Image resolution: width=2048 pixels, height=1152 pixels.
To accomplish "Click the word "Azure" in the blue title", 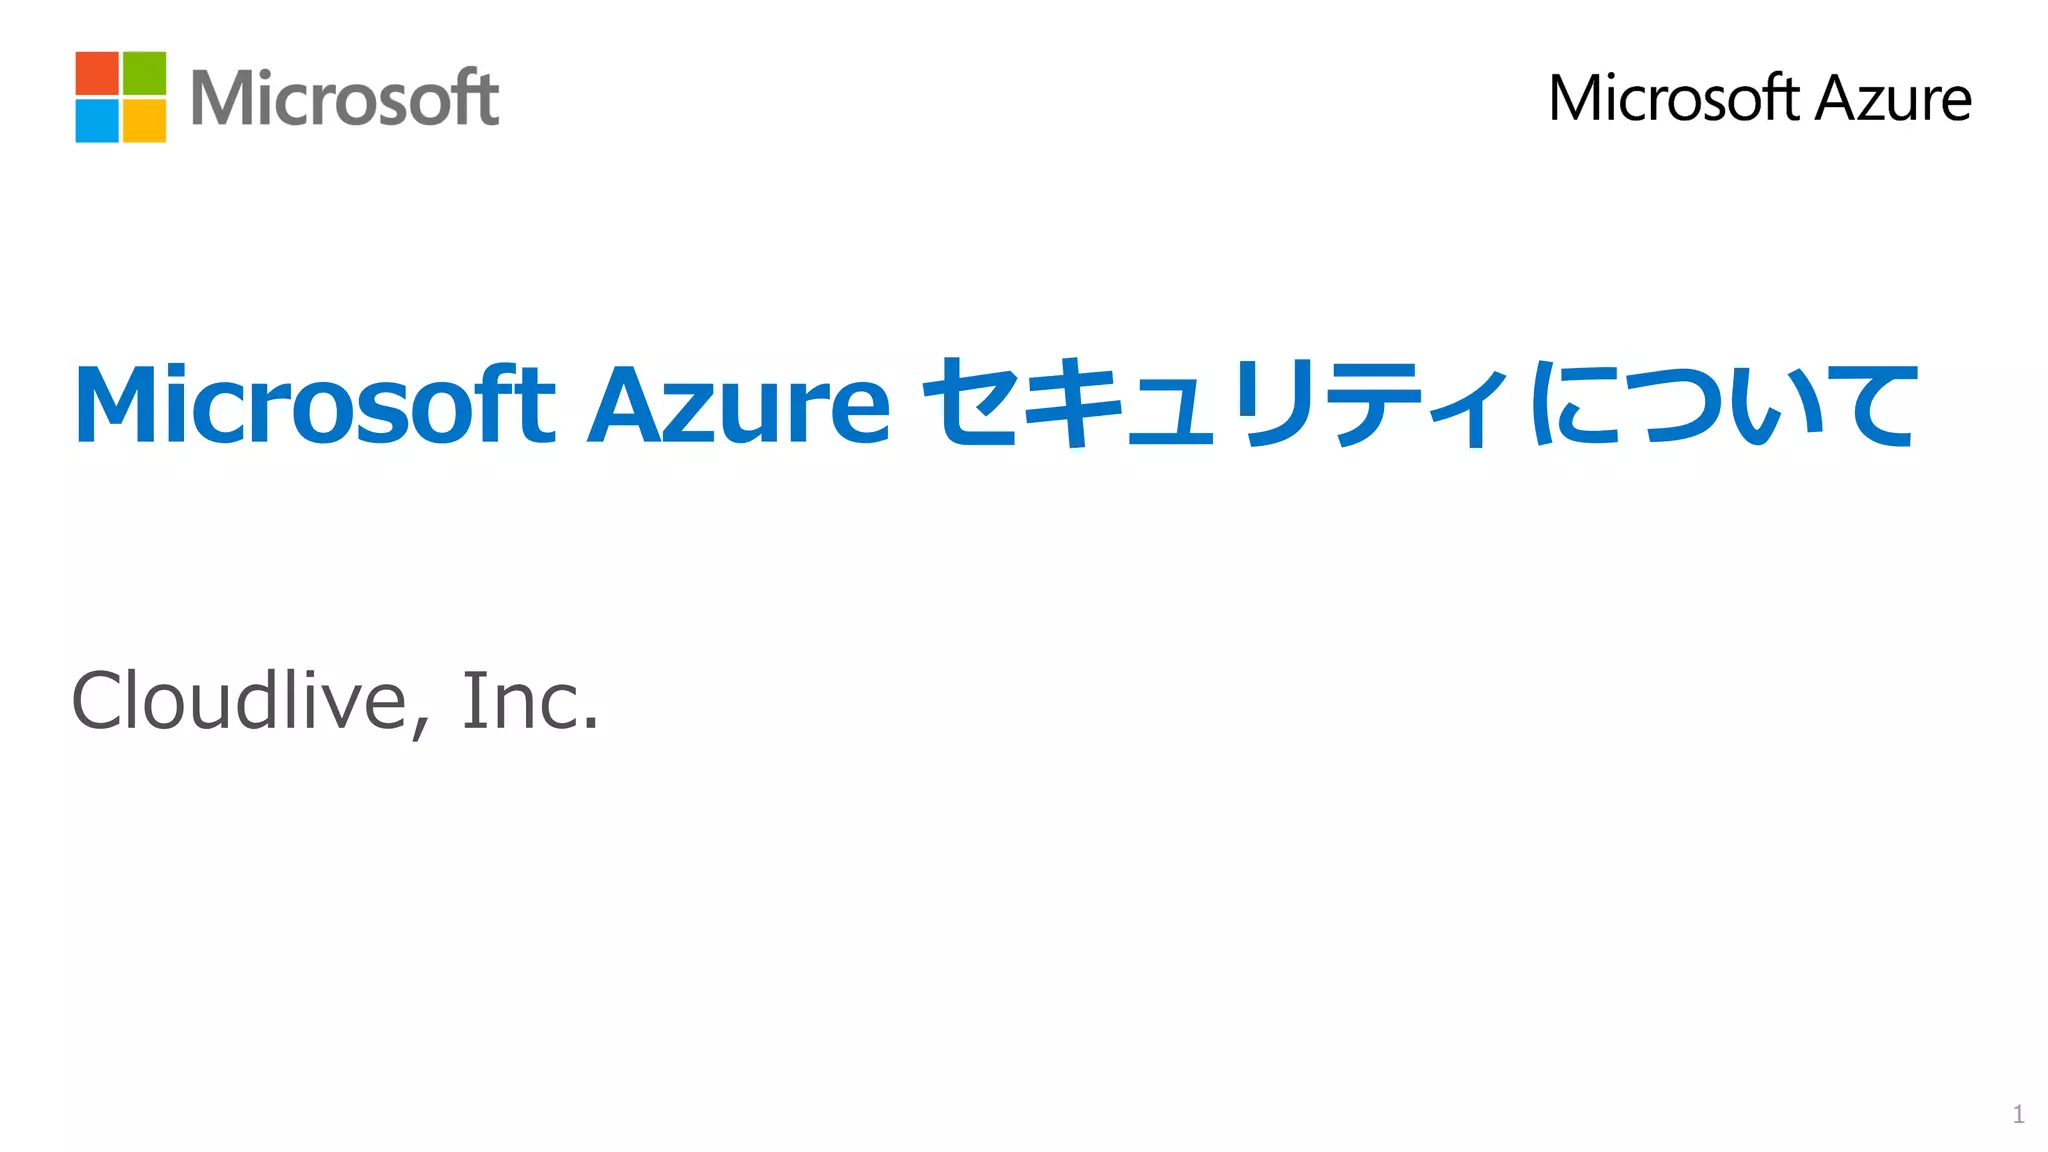I will 738,405.
